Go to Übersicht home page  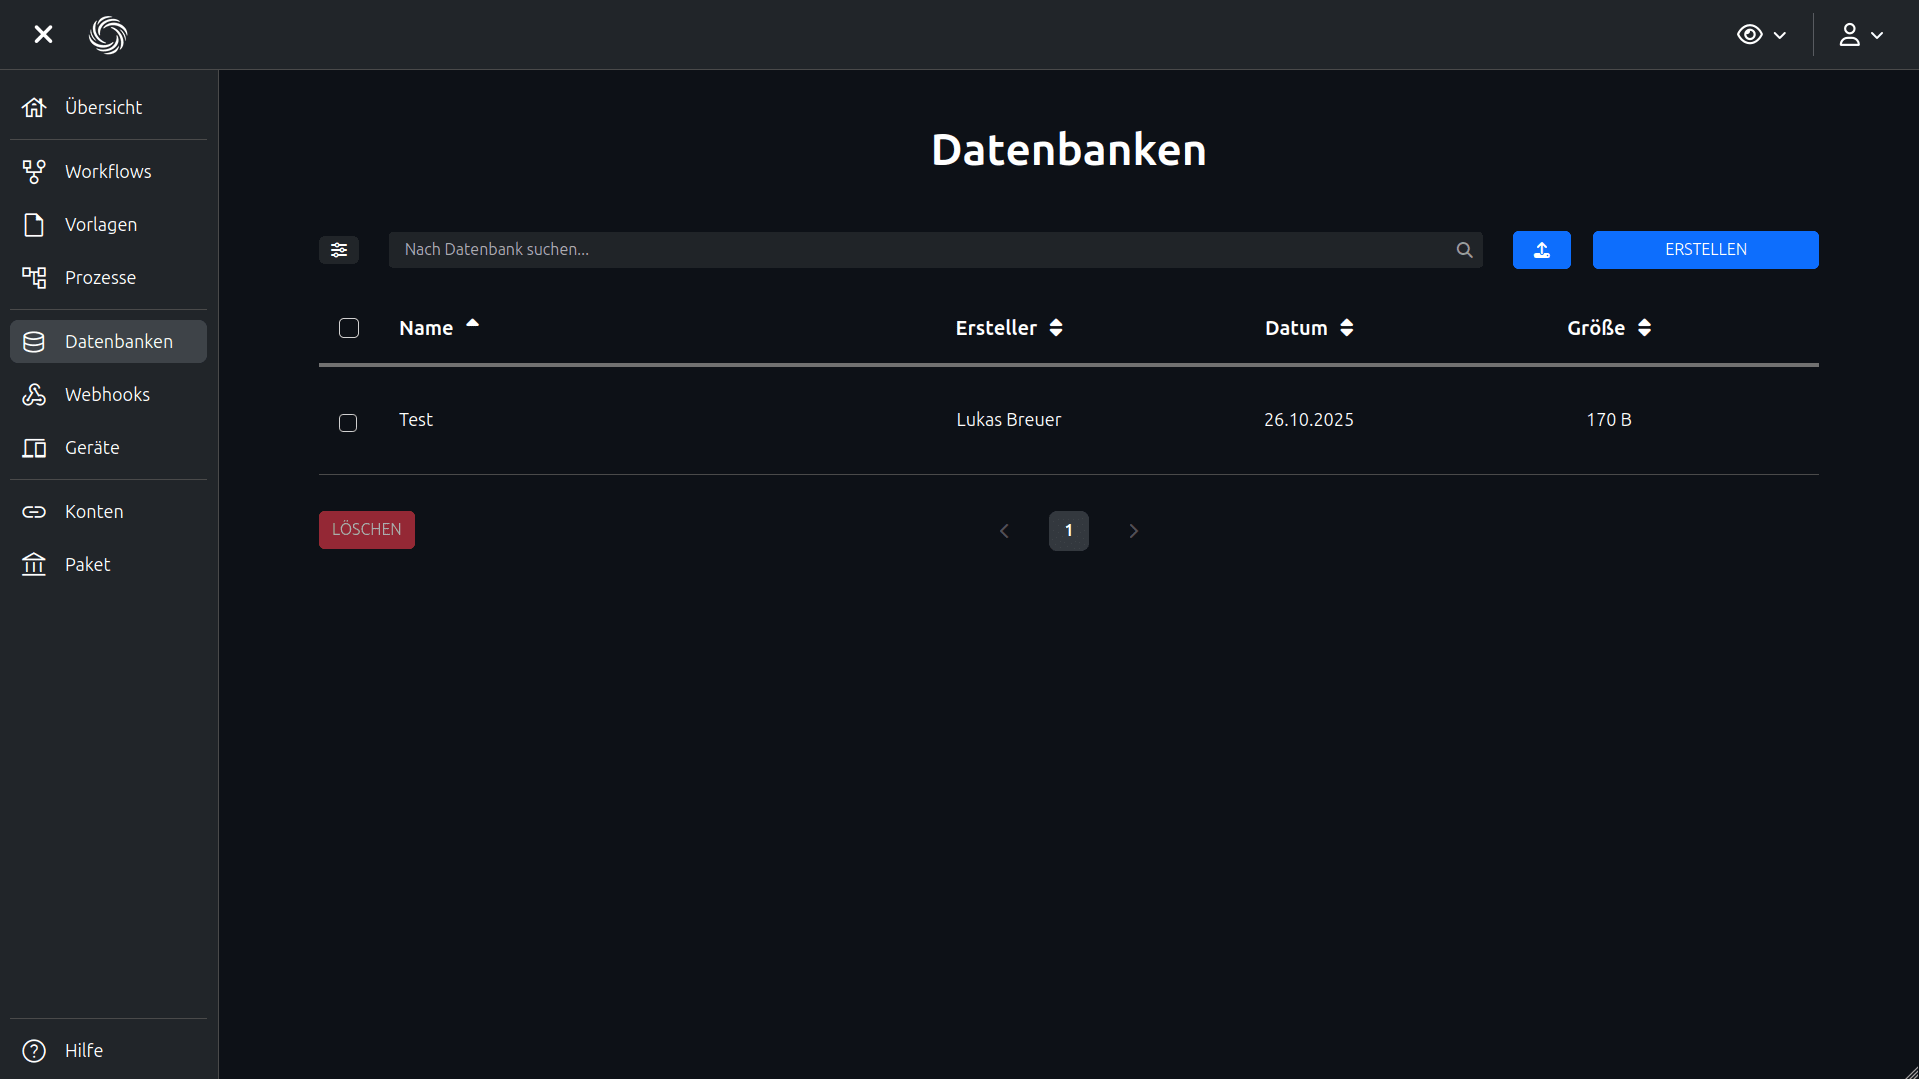(x=103, y=107)
